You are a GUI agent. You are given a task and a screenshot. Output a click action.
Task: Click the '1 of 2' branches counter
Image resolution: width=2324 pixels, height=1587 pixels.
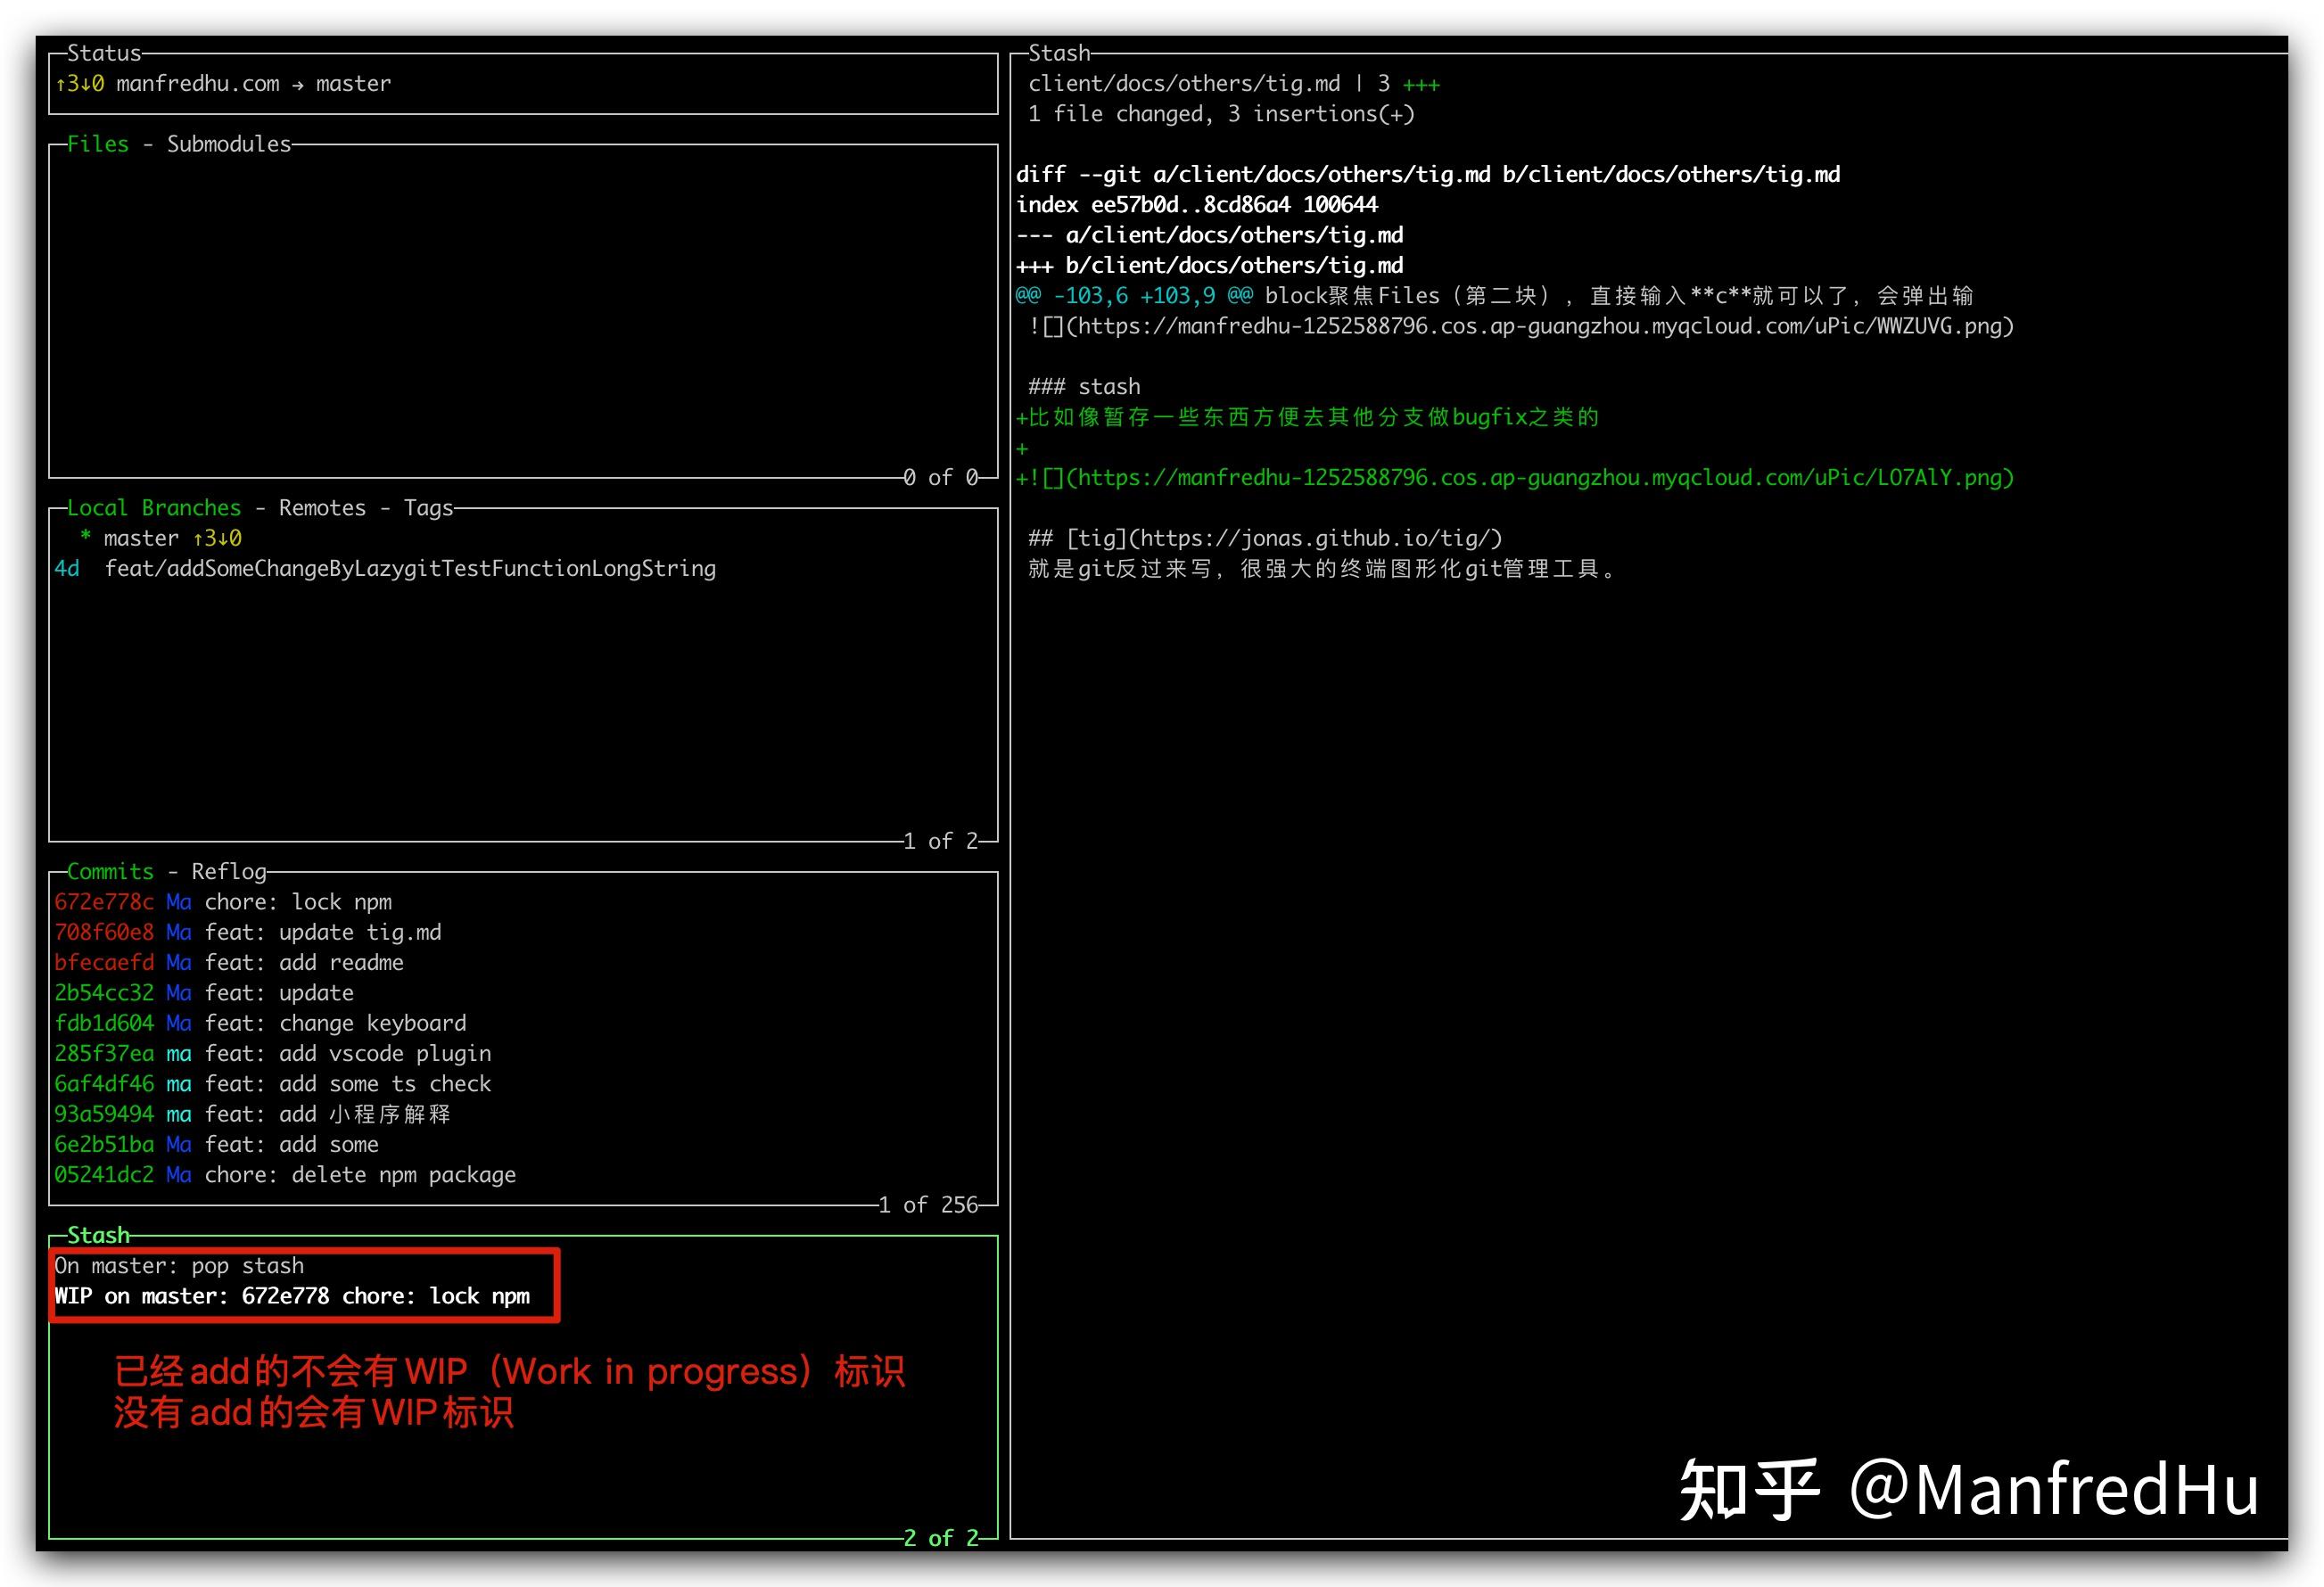(x=940, y=841)
